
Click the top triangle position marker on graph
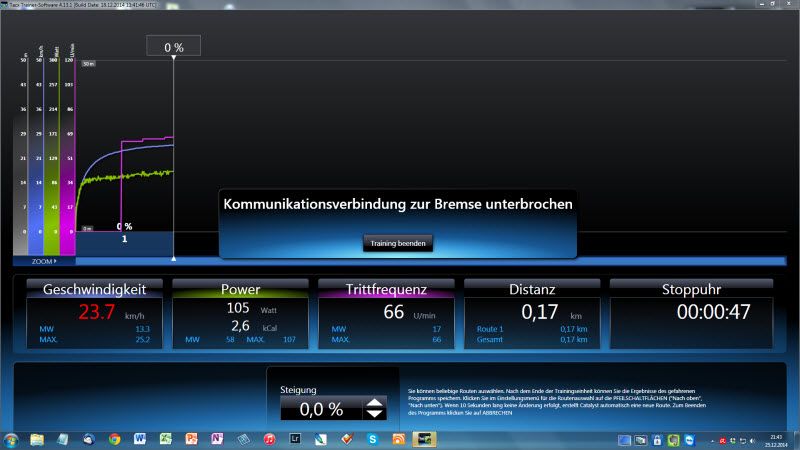point(173,58)
